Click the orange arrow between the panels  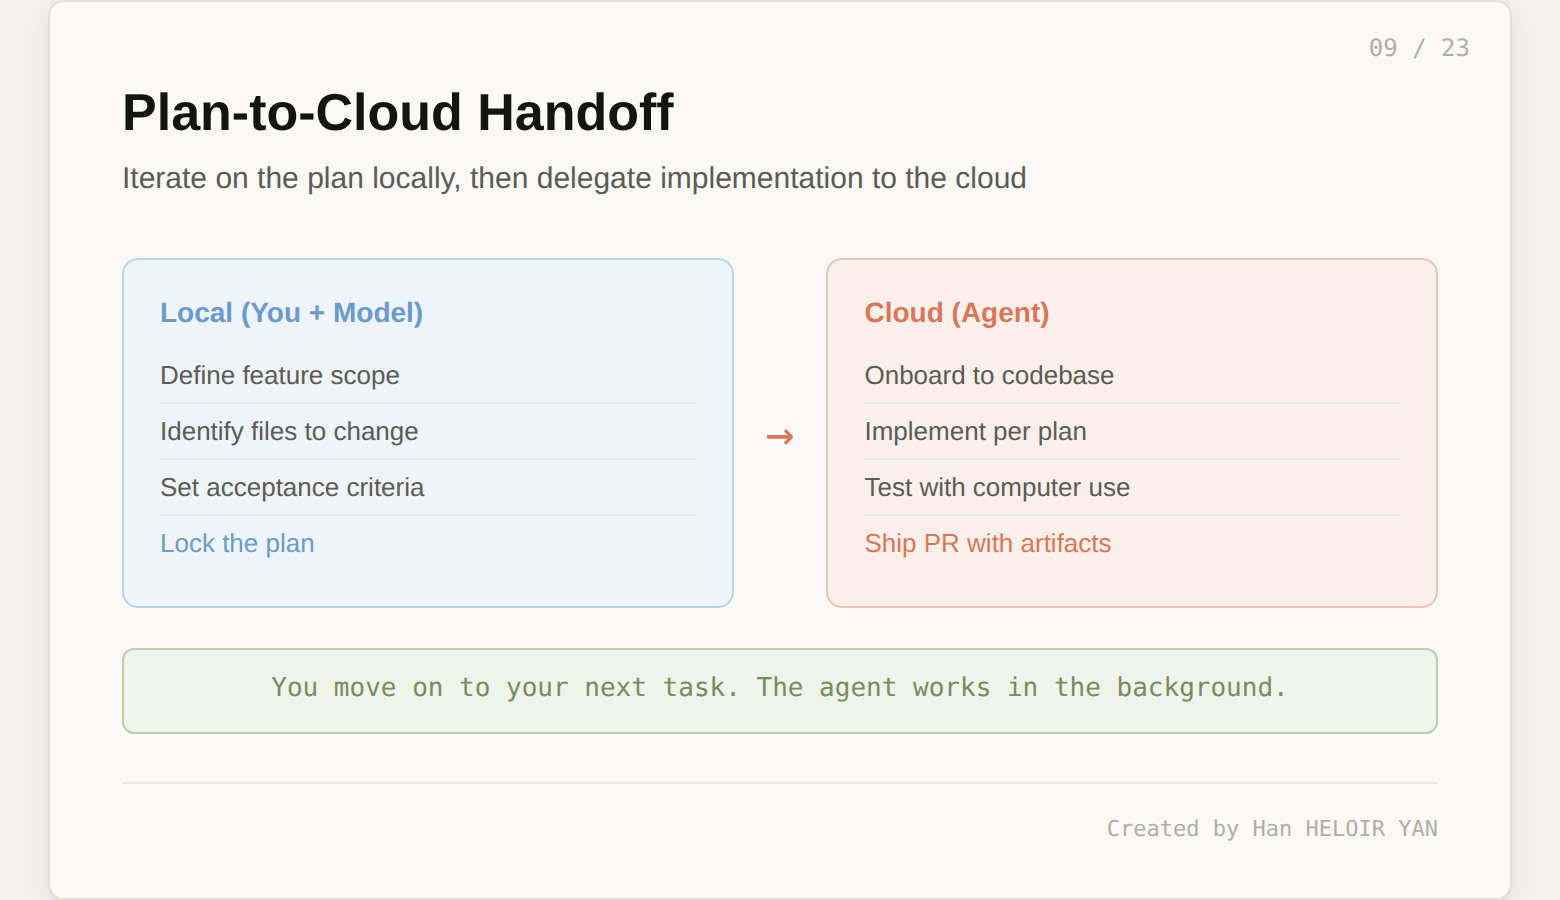(779, 437)
